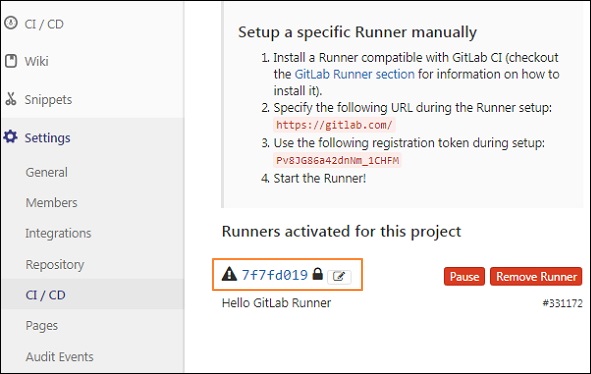This screenshot has height=374, width=591.
Task: Click the https://gitlab.com/ URL code text
Action: click(x=334, y=125)
